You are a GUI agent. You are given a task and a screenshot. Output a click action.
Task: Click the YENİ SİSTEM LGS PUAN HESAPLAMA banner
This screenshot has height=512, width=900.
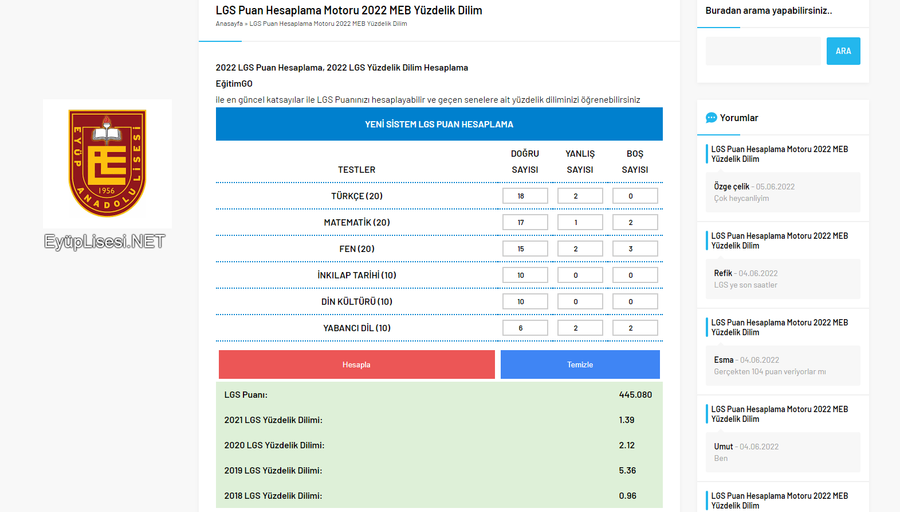click(439, 124)
